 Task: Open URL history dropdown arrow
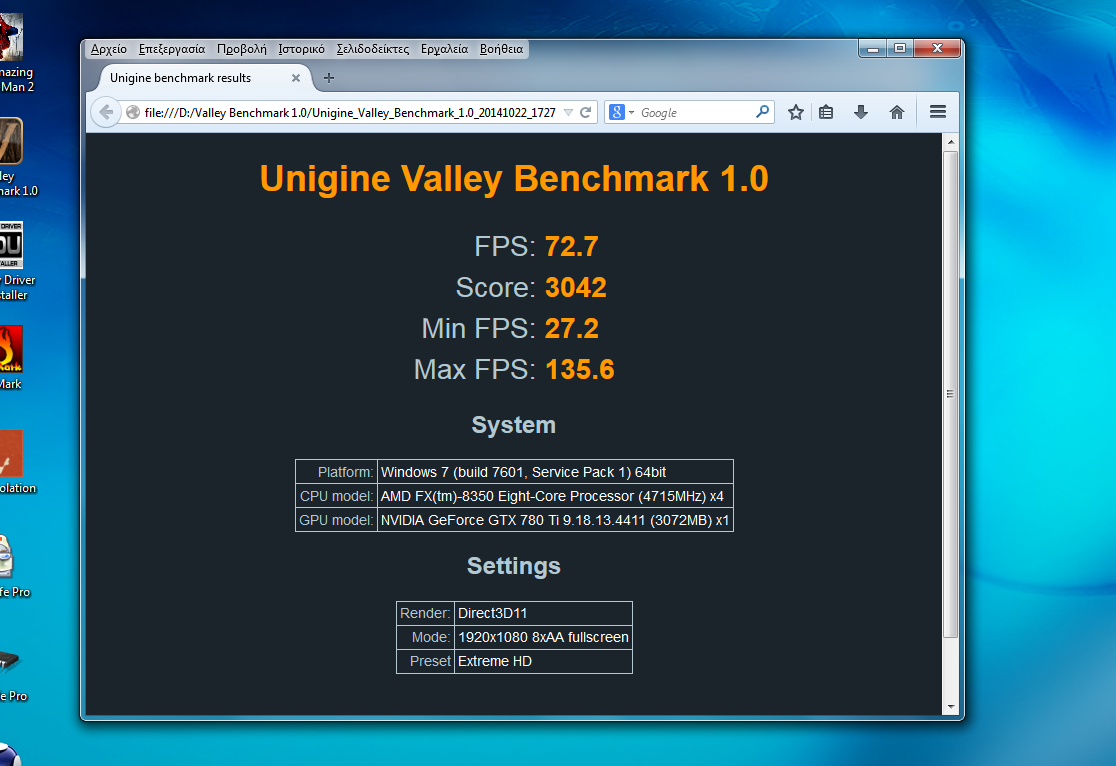(568, 112)
